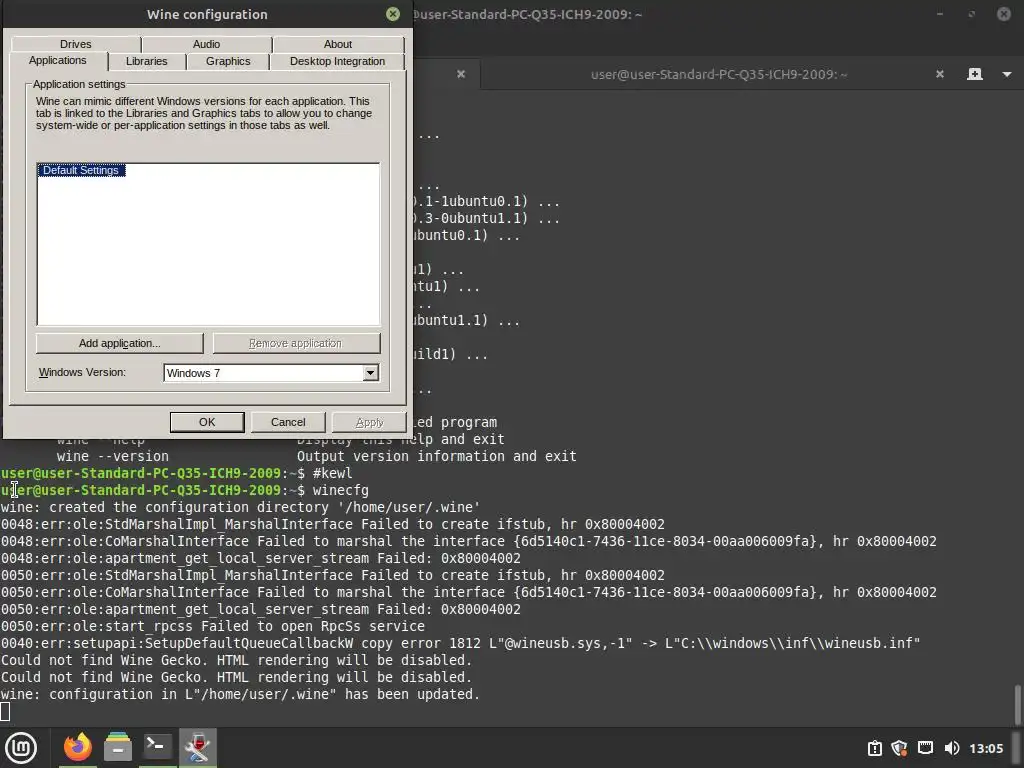Switch to the Drives tab
Viewport: 1024px width, 768px height.
pos(76,44)
